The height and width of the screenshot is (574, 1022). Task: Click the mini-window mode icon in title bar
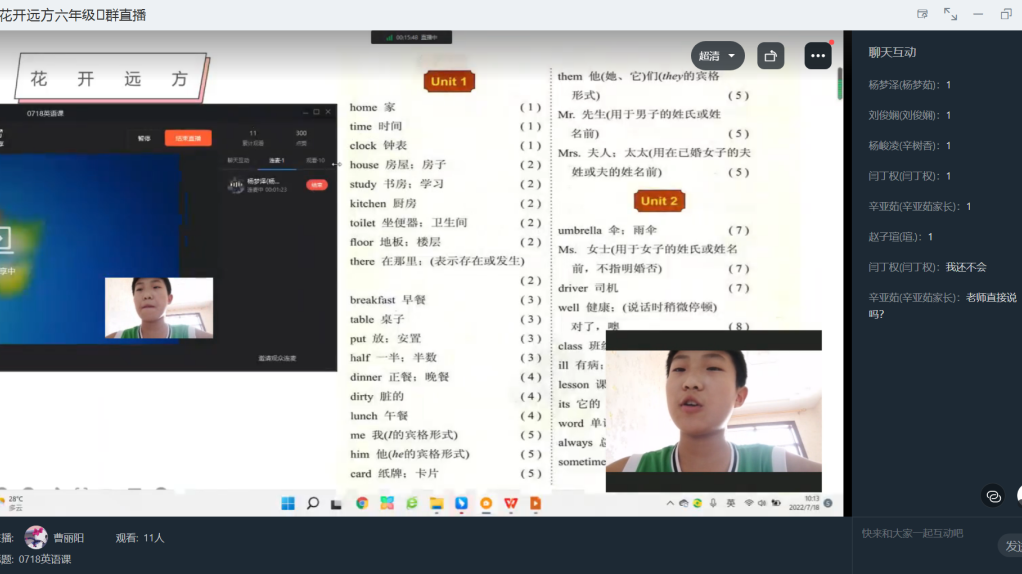coord(922,14)
